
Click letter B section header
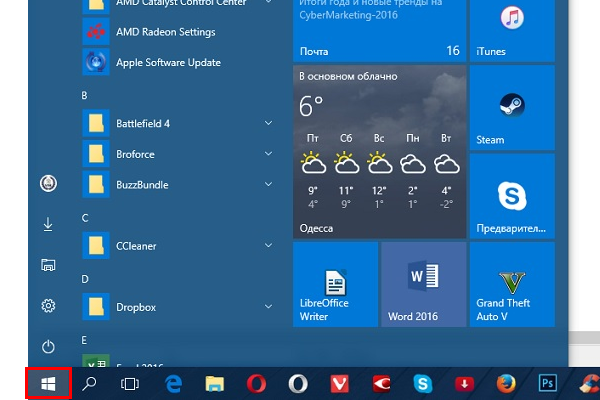pyautogui.click(x=85, y=95)
